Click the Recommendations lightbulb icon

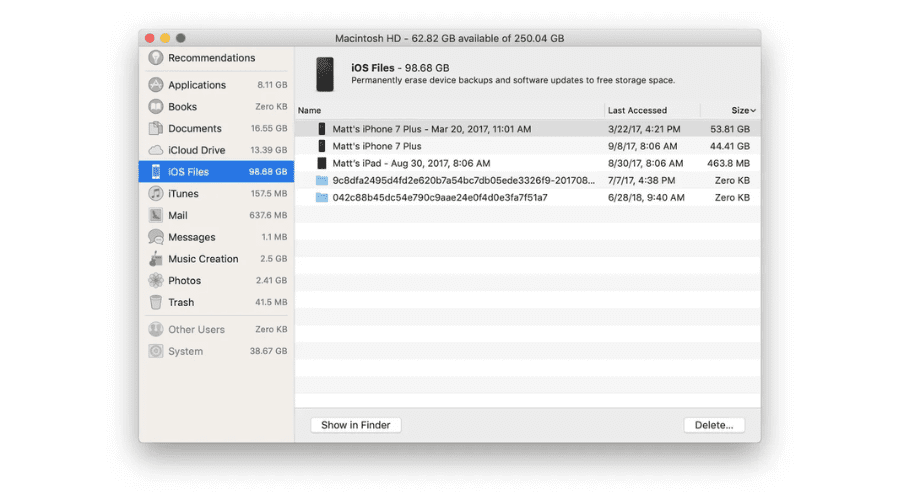pyautogui.click(x=156, y=57)
